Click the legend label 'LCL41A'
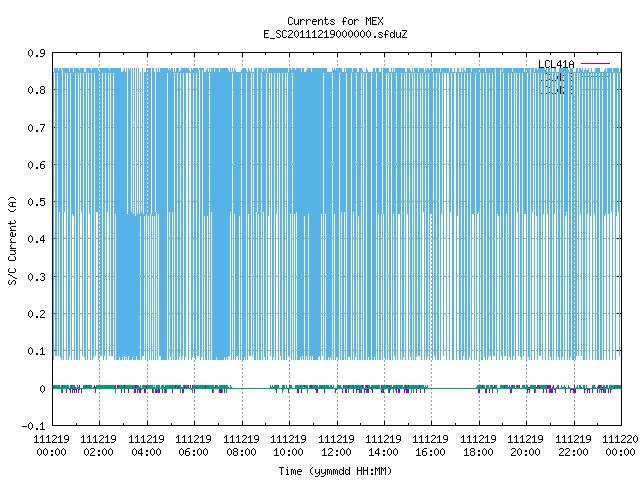The height and width of the screenshot is (480, 640). coord(556,64)
